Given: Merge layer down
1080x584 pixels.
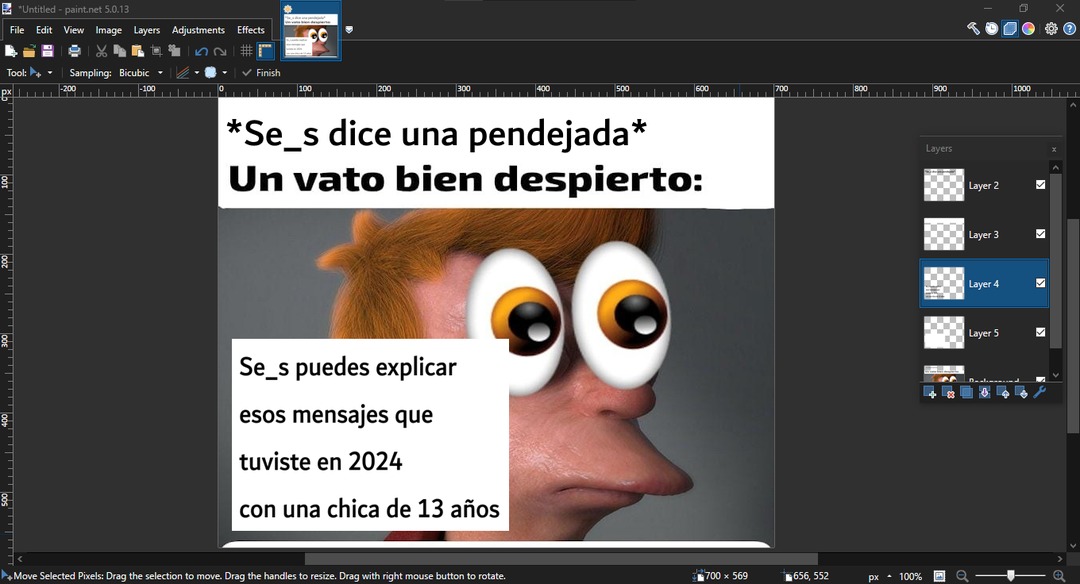Looking at the screenshot, I should (985, 393).
